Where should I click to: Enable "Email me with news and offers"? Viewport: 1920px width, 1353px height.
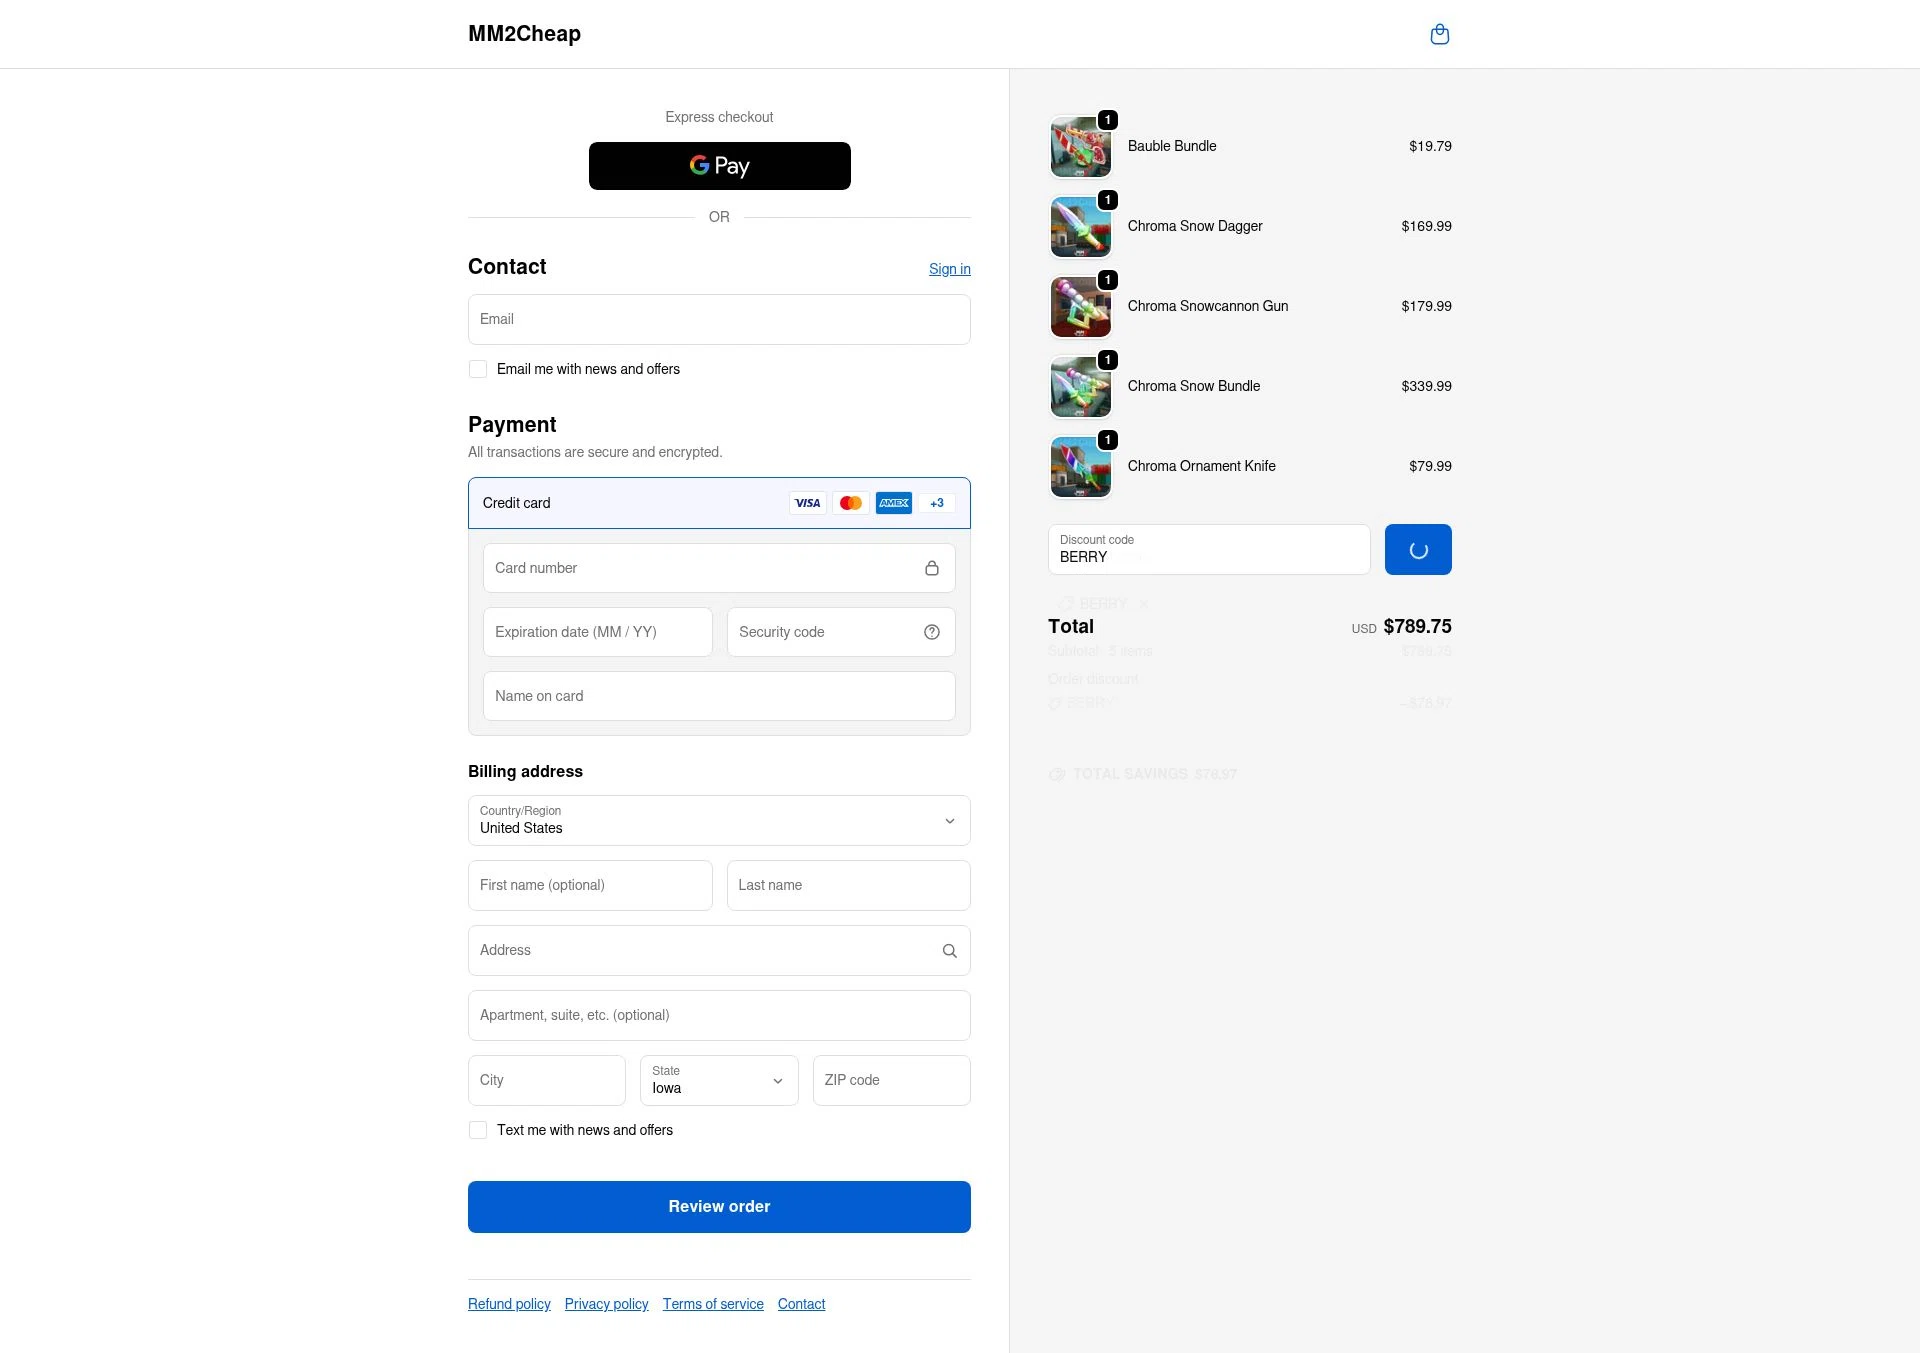pyautogui.click(x=478, y=369)
